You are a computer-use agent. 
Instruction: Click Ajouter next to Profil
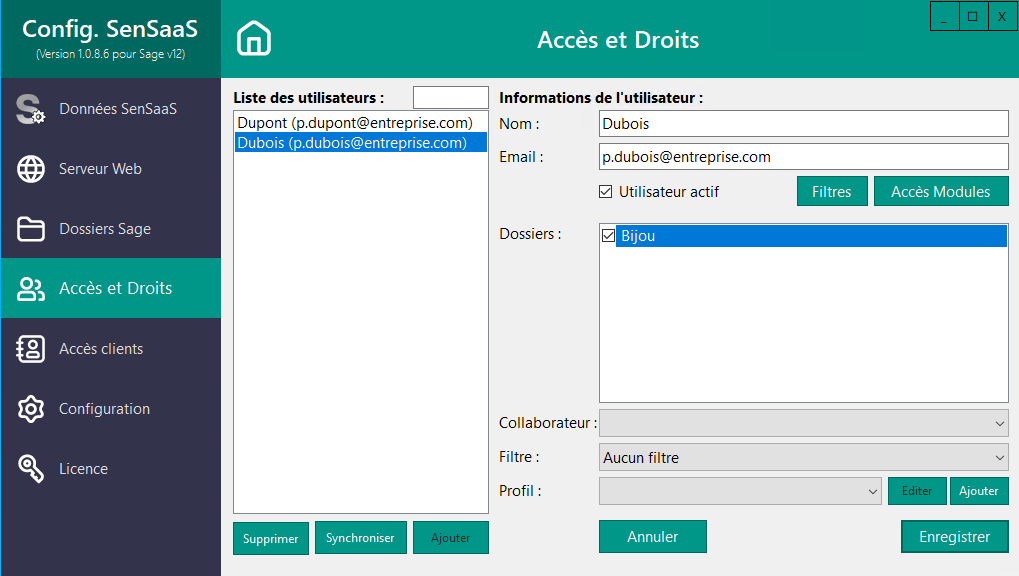tap(979, 491)
